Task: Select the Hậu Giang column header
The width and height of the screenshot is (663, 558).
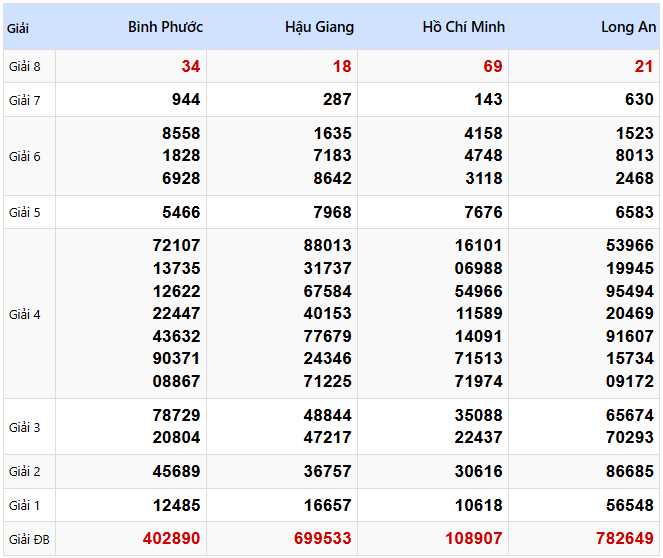Action: [319, 27]
